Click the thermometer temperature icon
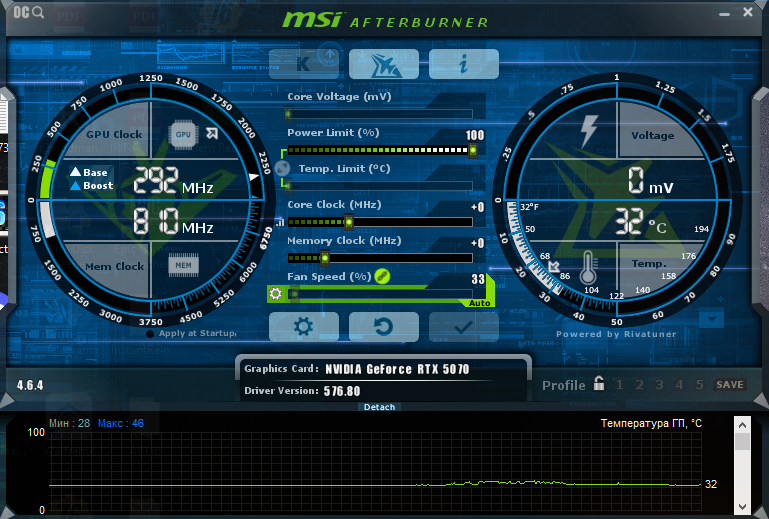769x519 pixels. [x=588, y=267]
